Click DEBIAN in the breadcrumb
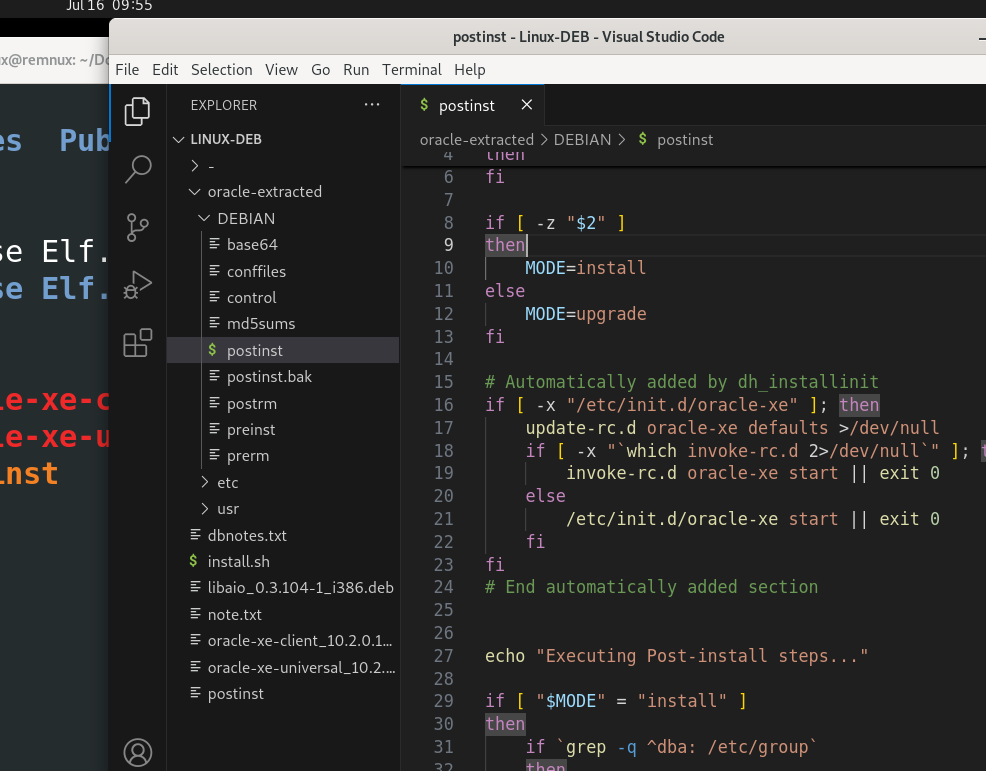Image resolution: width=986 pixels, height=771 pixels. tap(582, 140)
